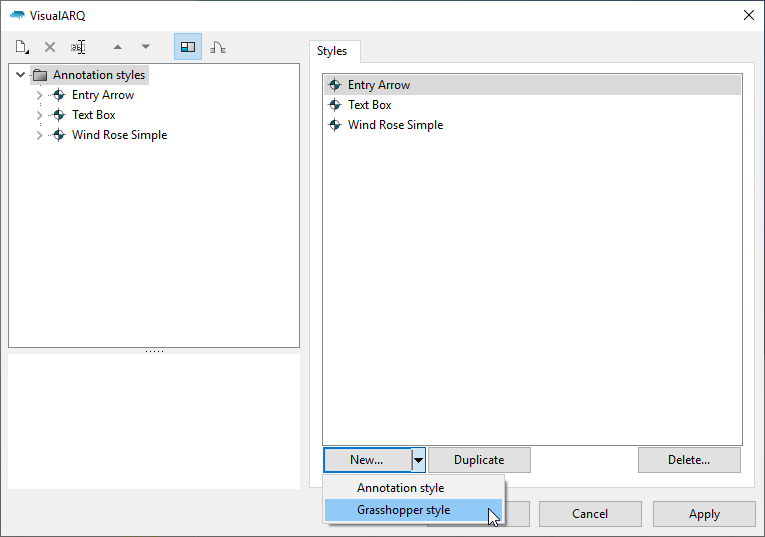Viewport: 765px width, 537px height.
Task: Click the panel splitter dots handle
Action: [154, 351]
